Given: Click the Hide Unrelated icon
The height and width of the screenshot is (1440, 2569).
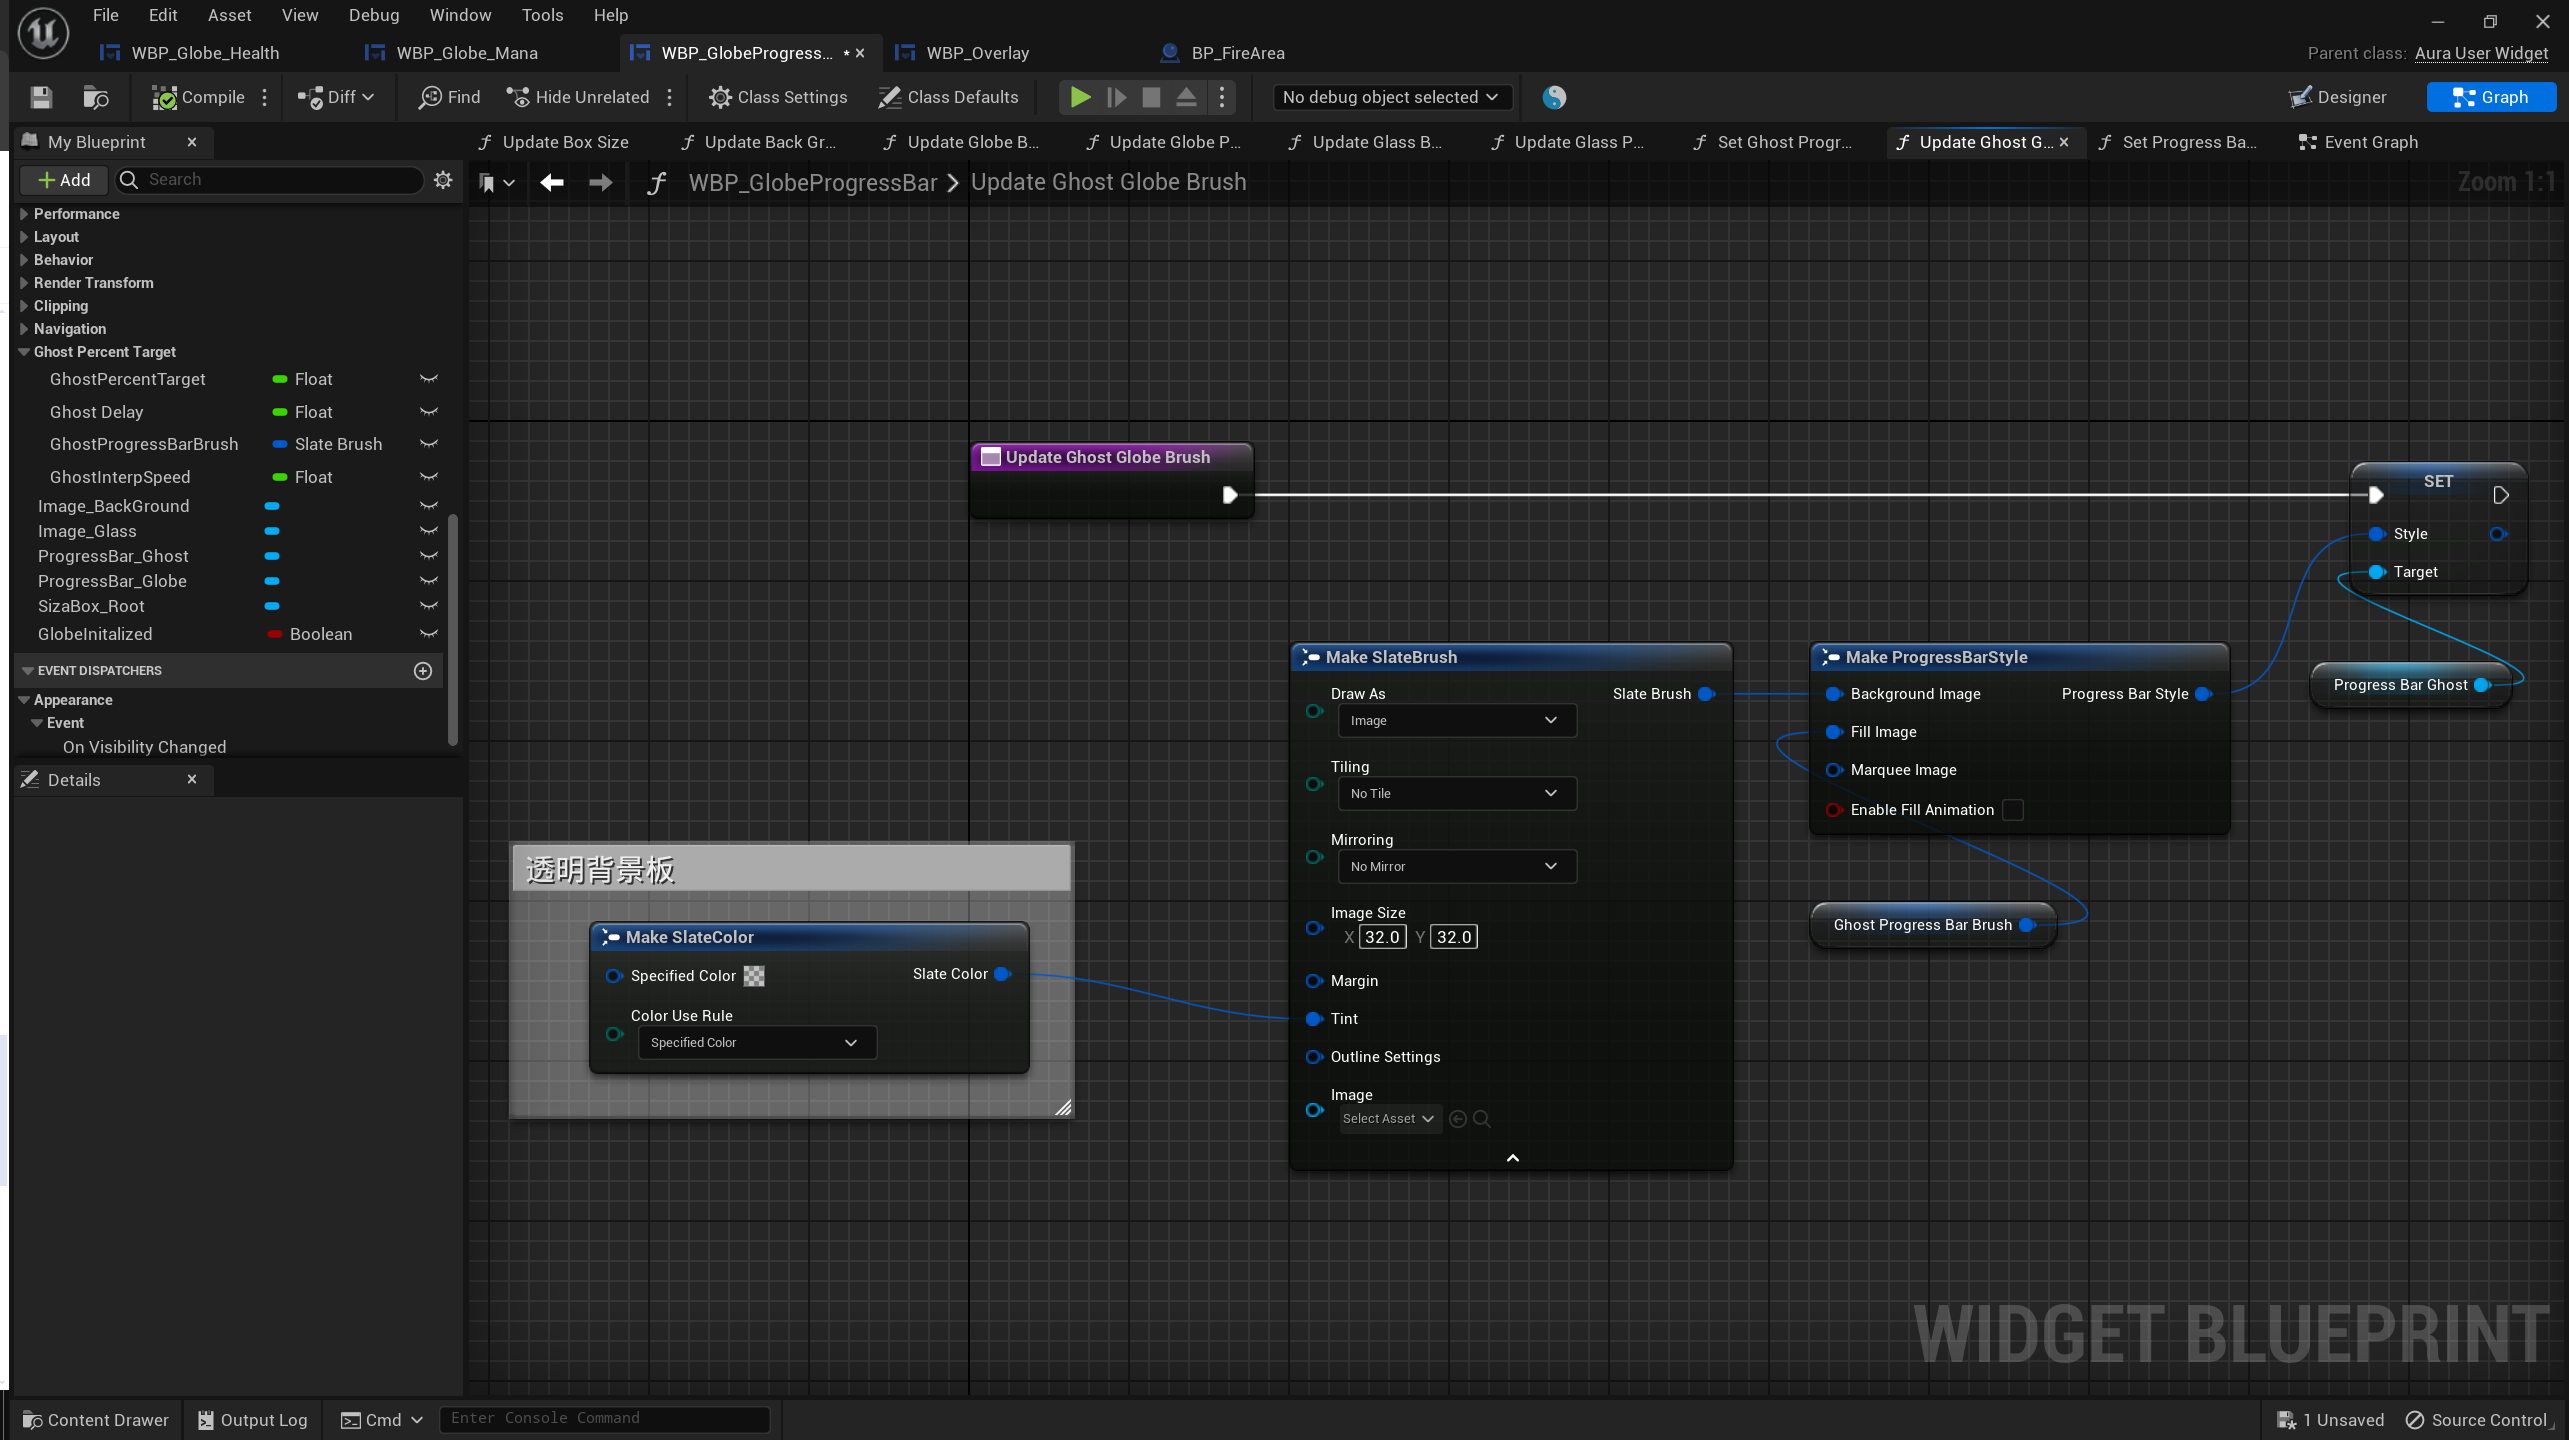Looking at the screenshot, I should tap(518, 97).
